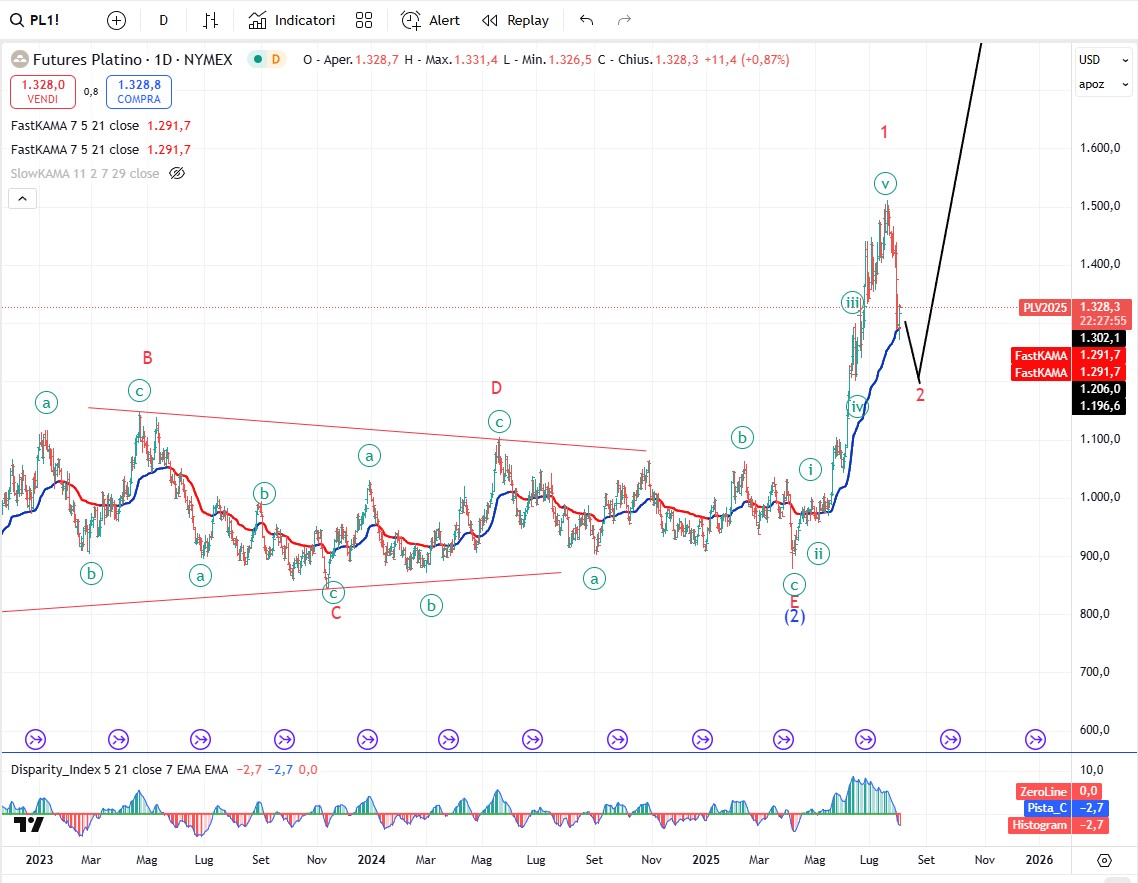This screenshot has height=883, width=1138.
Task: Start bar Replay mode
Action: point(515,20)
